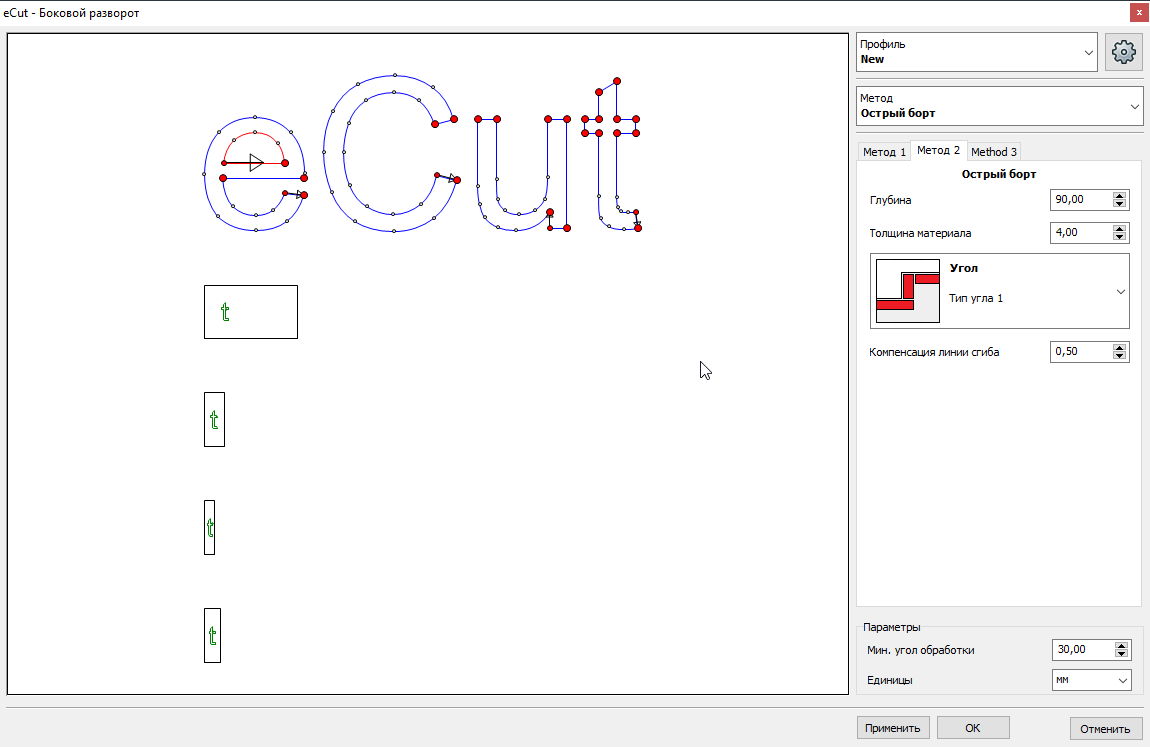Decrease Компенсация линии сгиба value
Screen dimensions: 1150x747
click(x=1119, y=356)
